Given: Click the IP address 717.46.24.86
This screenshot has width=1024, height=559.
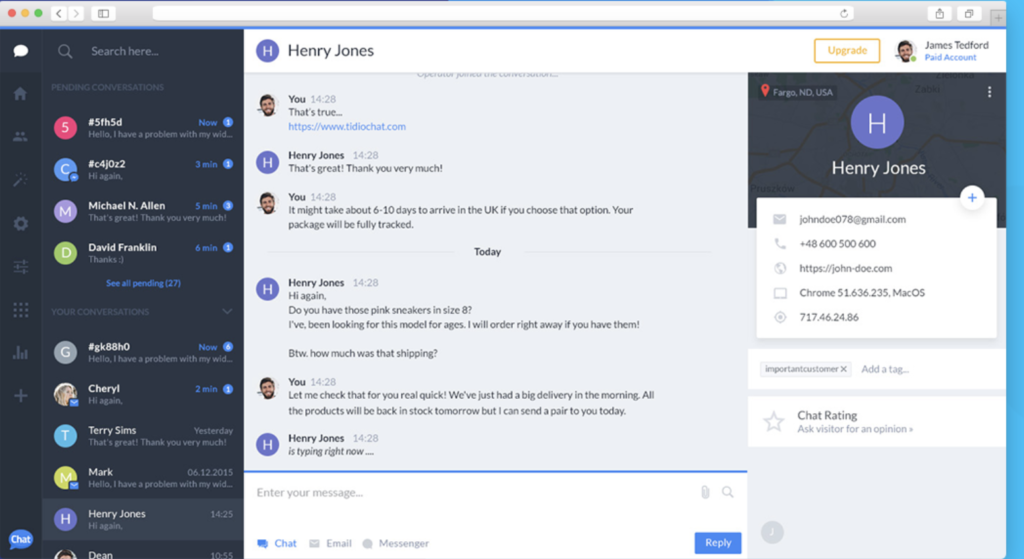Looking at the screenshot, I should point(829,317).
